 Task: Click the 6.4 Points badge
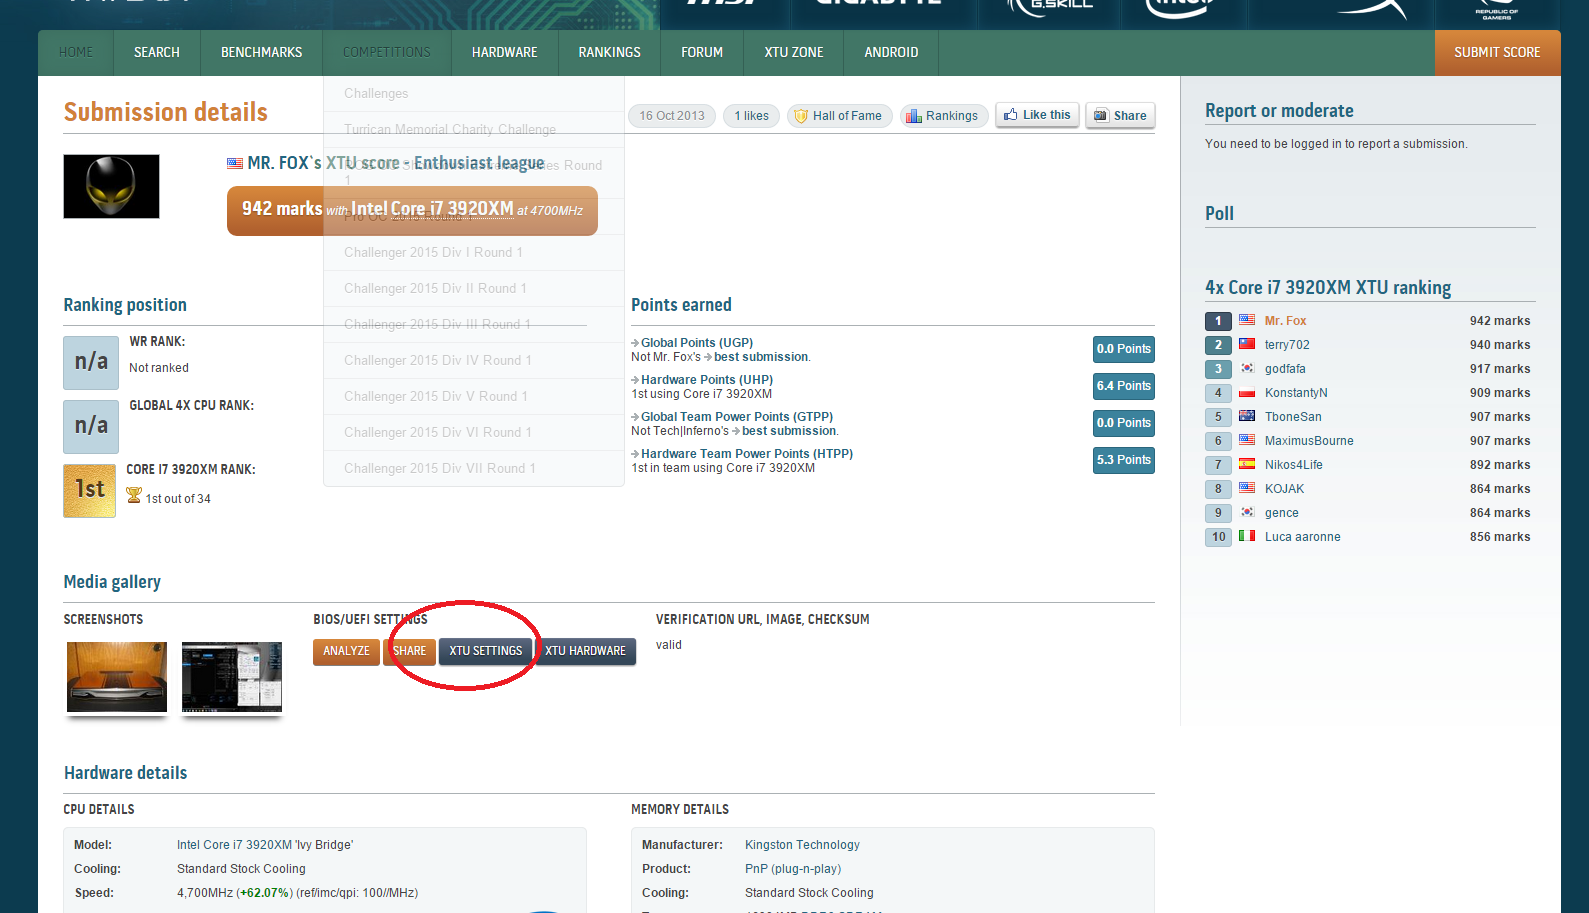[1124, 386]
